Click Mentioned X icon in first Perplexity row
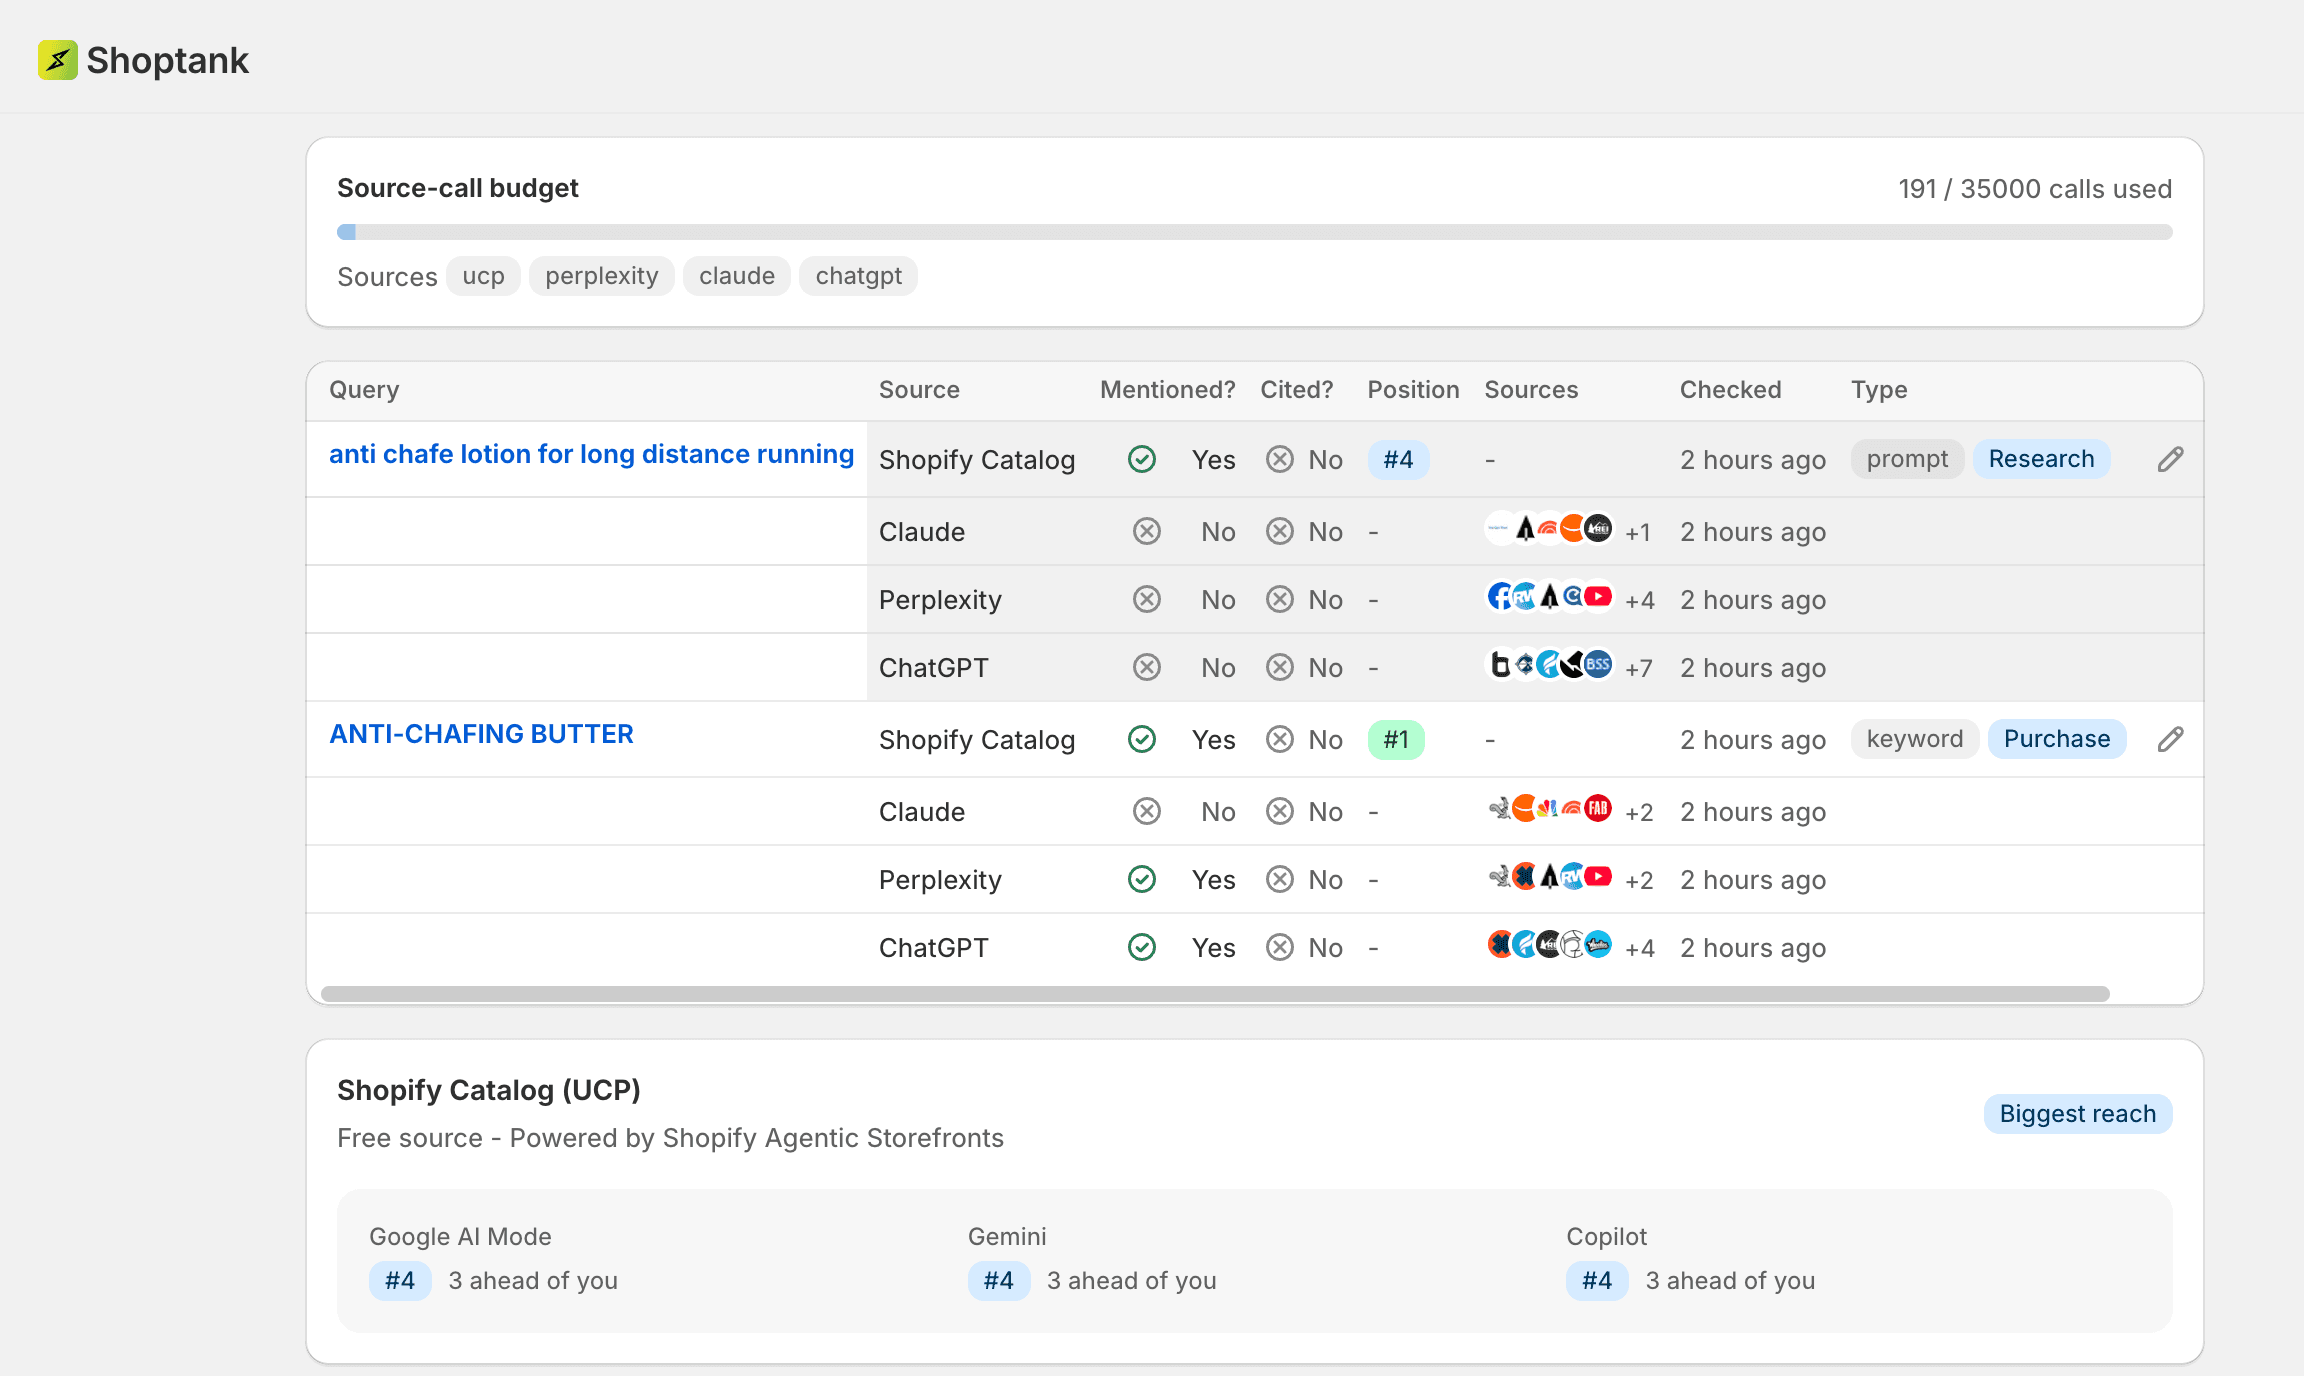Viewport: 2304px width, 1376px height. coord(1147,599)
